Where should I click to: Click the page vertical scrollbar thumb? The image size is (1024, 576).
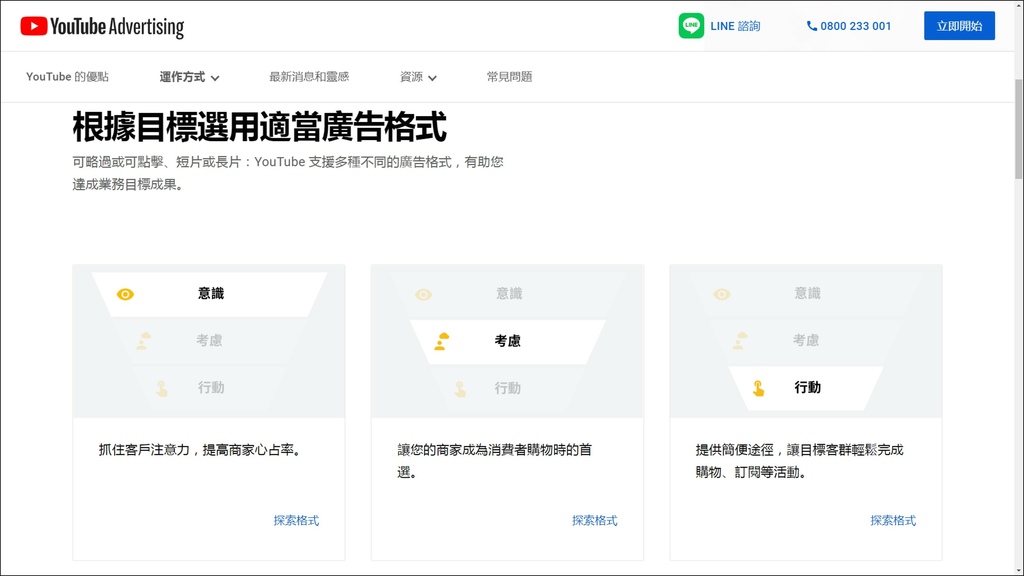[x=1019, y=129]
